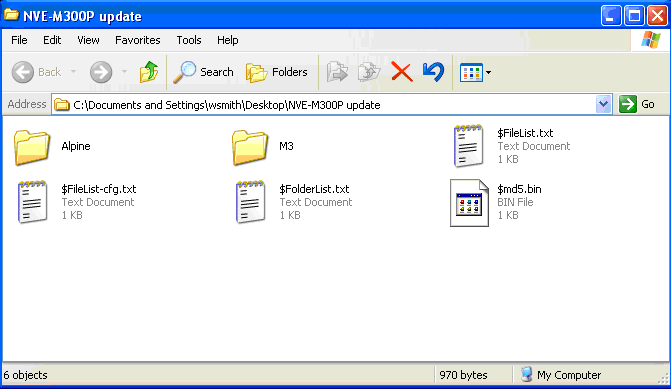The height and width of the screenshot is (389, 671).
Task: Open the Back history dropdown arrow
Action: [74, 71]
